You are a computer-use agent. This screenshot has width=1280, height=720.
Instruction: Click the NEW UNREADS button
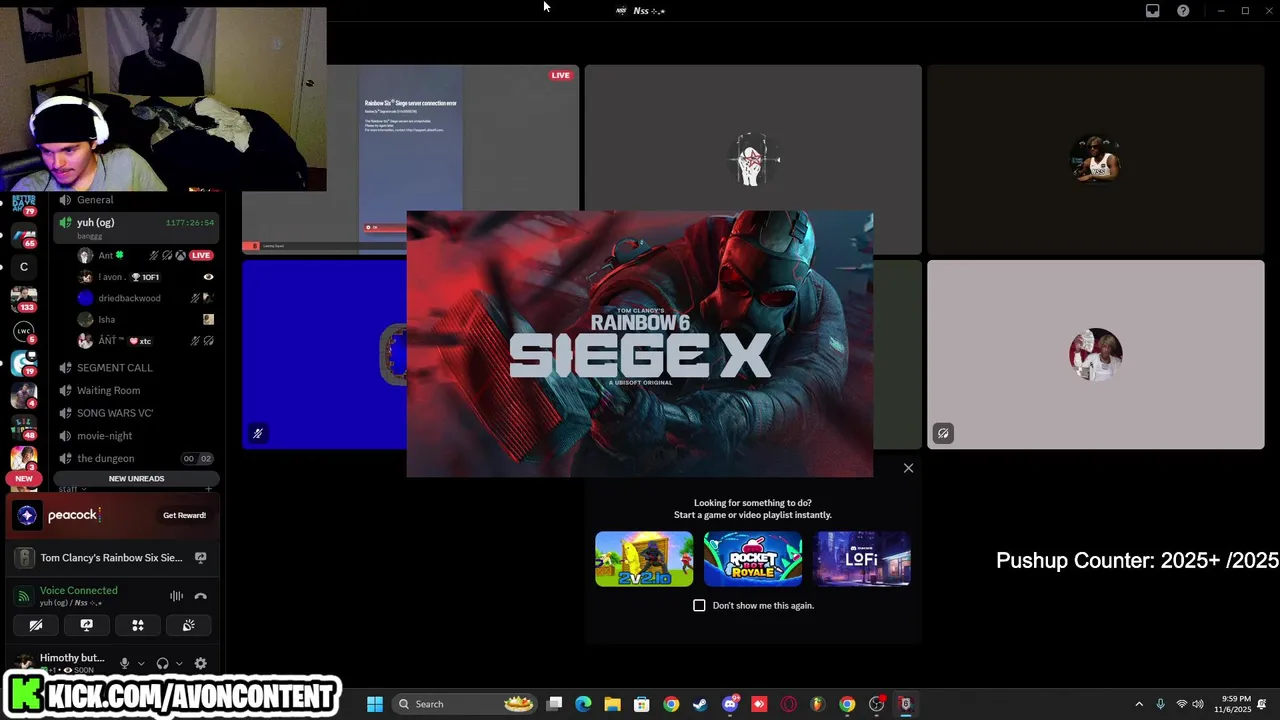(x=136, y=479)
